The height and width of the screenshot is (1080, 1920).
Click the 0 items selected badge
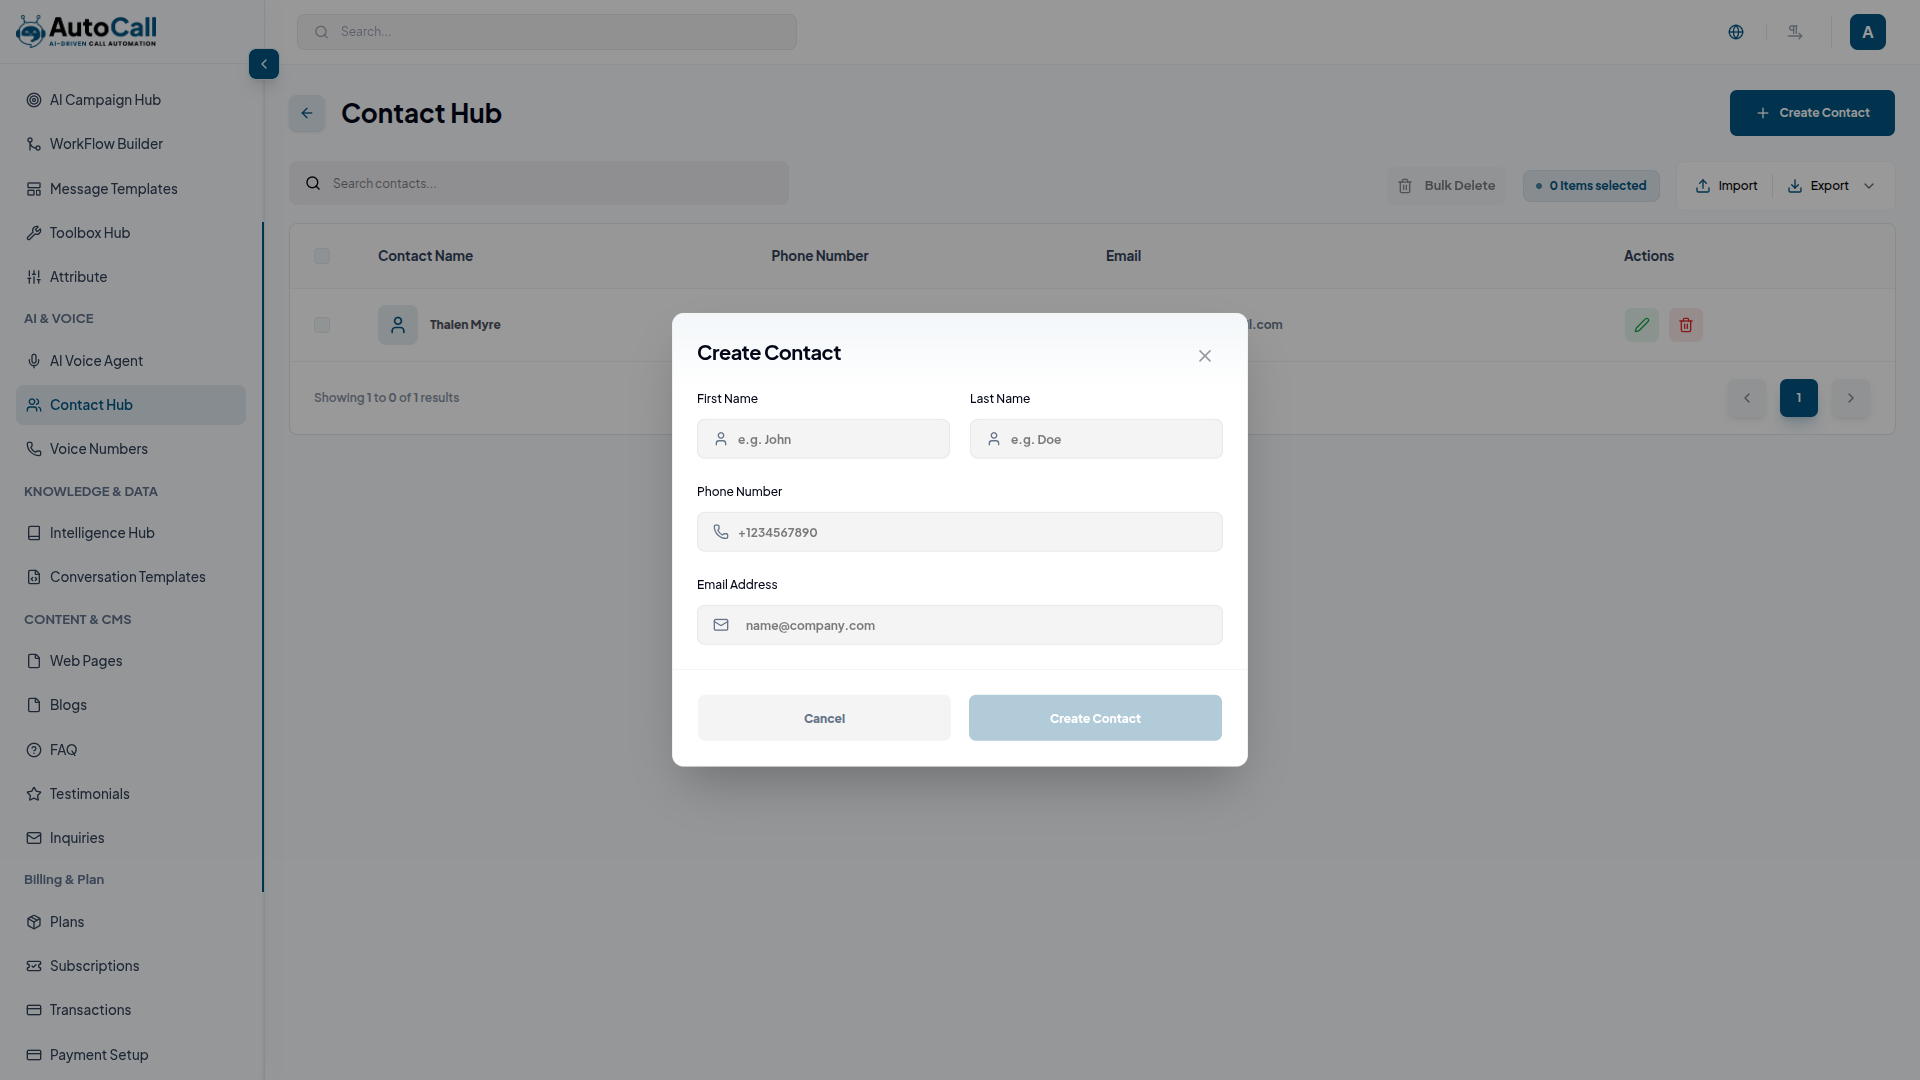point(1591,186)
